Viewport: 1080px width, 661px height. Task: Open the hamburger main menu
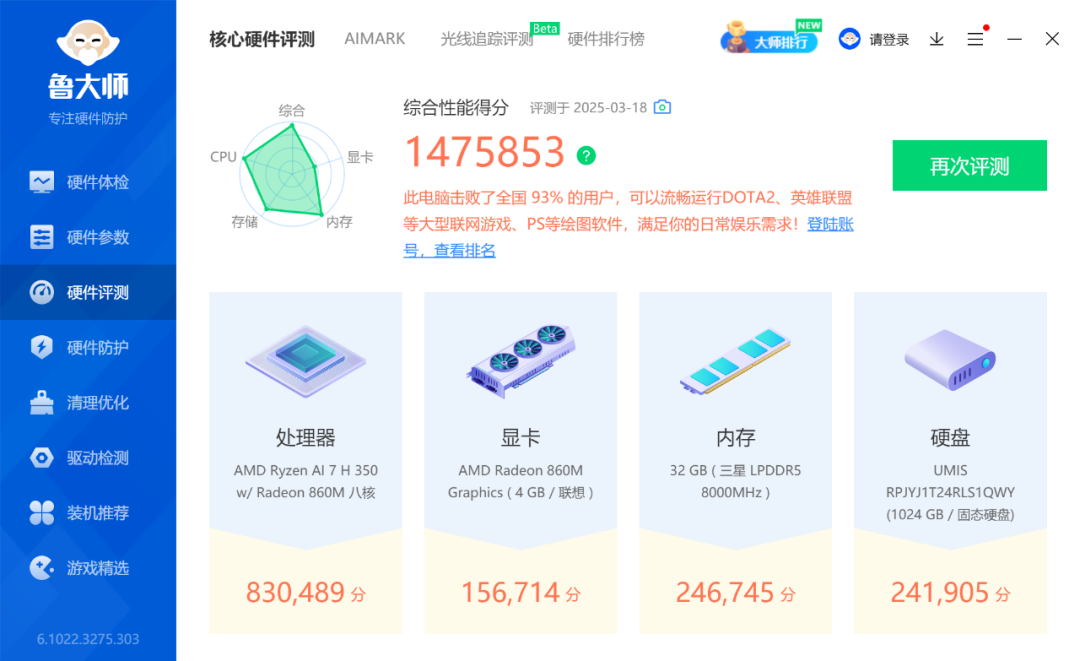pyautogui.click(x=975, y=39)
